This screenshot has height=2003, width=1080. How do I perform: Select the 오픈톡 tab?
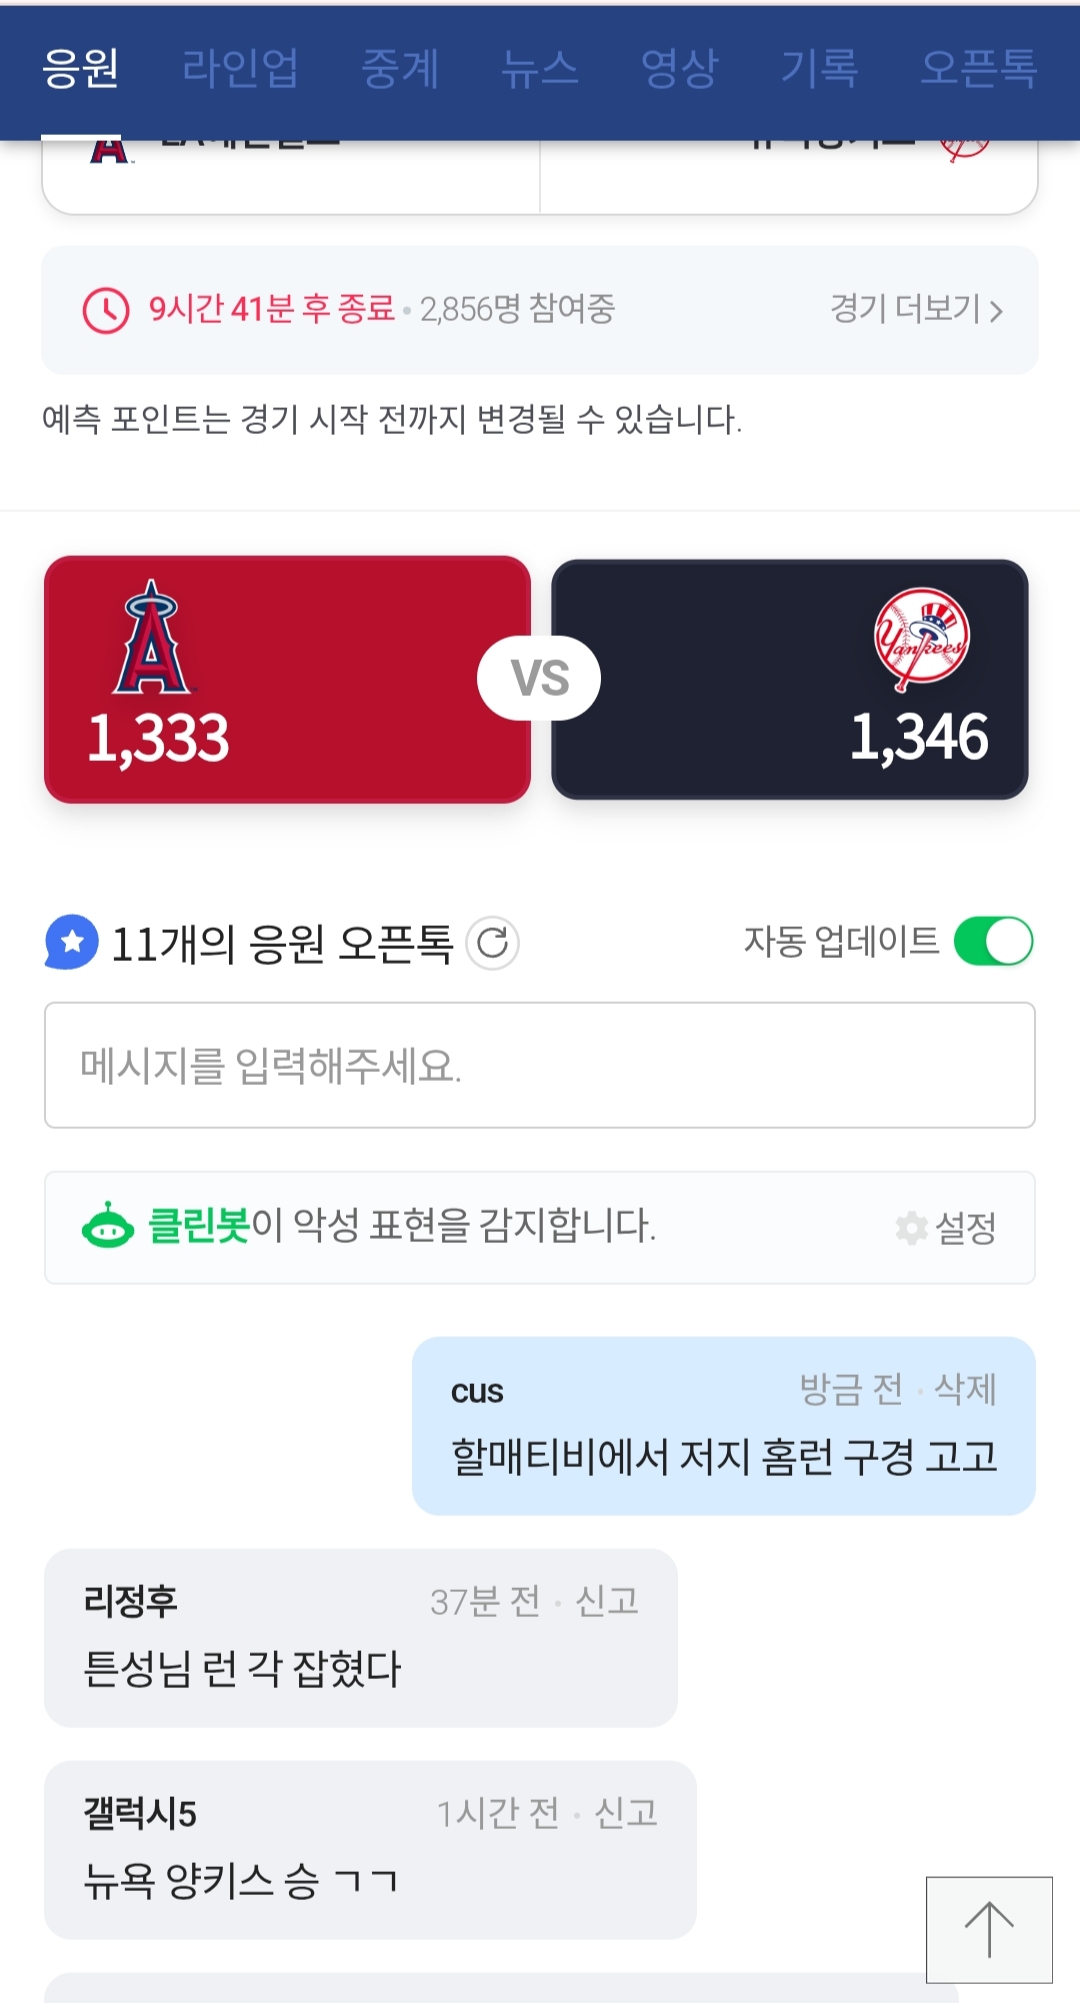[978, 69]
